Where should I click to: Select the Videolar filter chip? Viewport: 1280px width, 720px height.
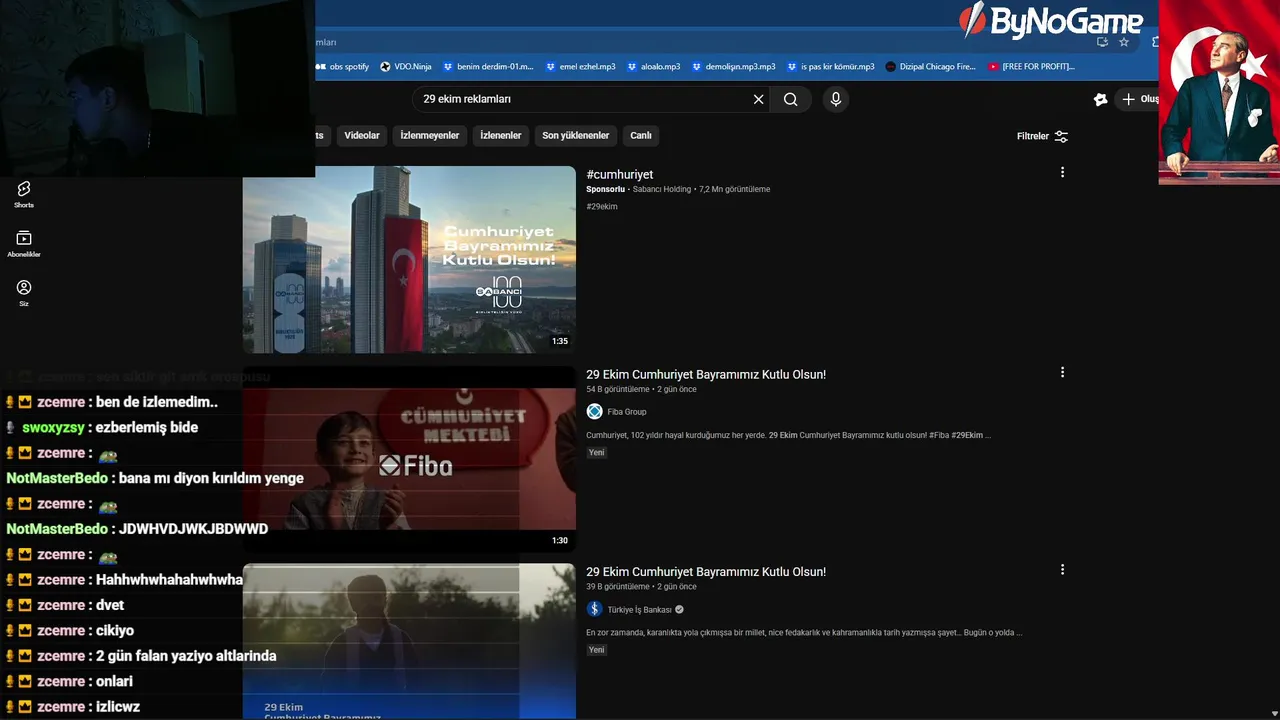(x=362, y=136)
